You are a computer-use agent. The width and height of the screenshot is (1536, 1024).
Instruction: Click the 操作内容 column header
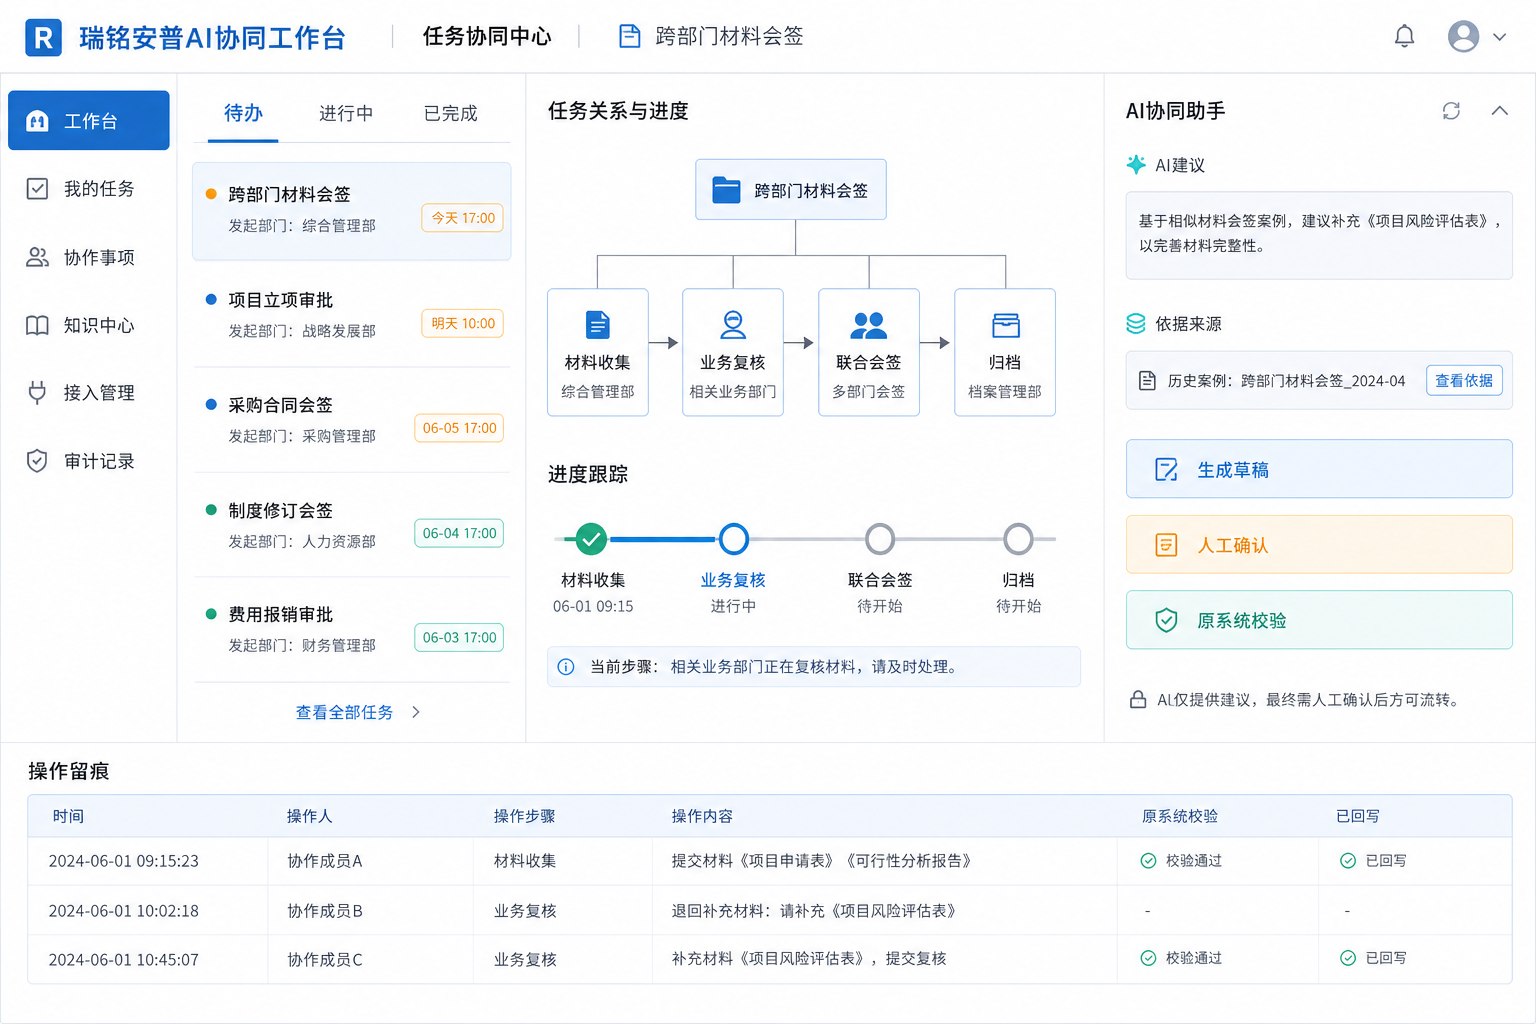click(x=702, y=816)
